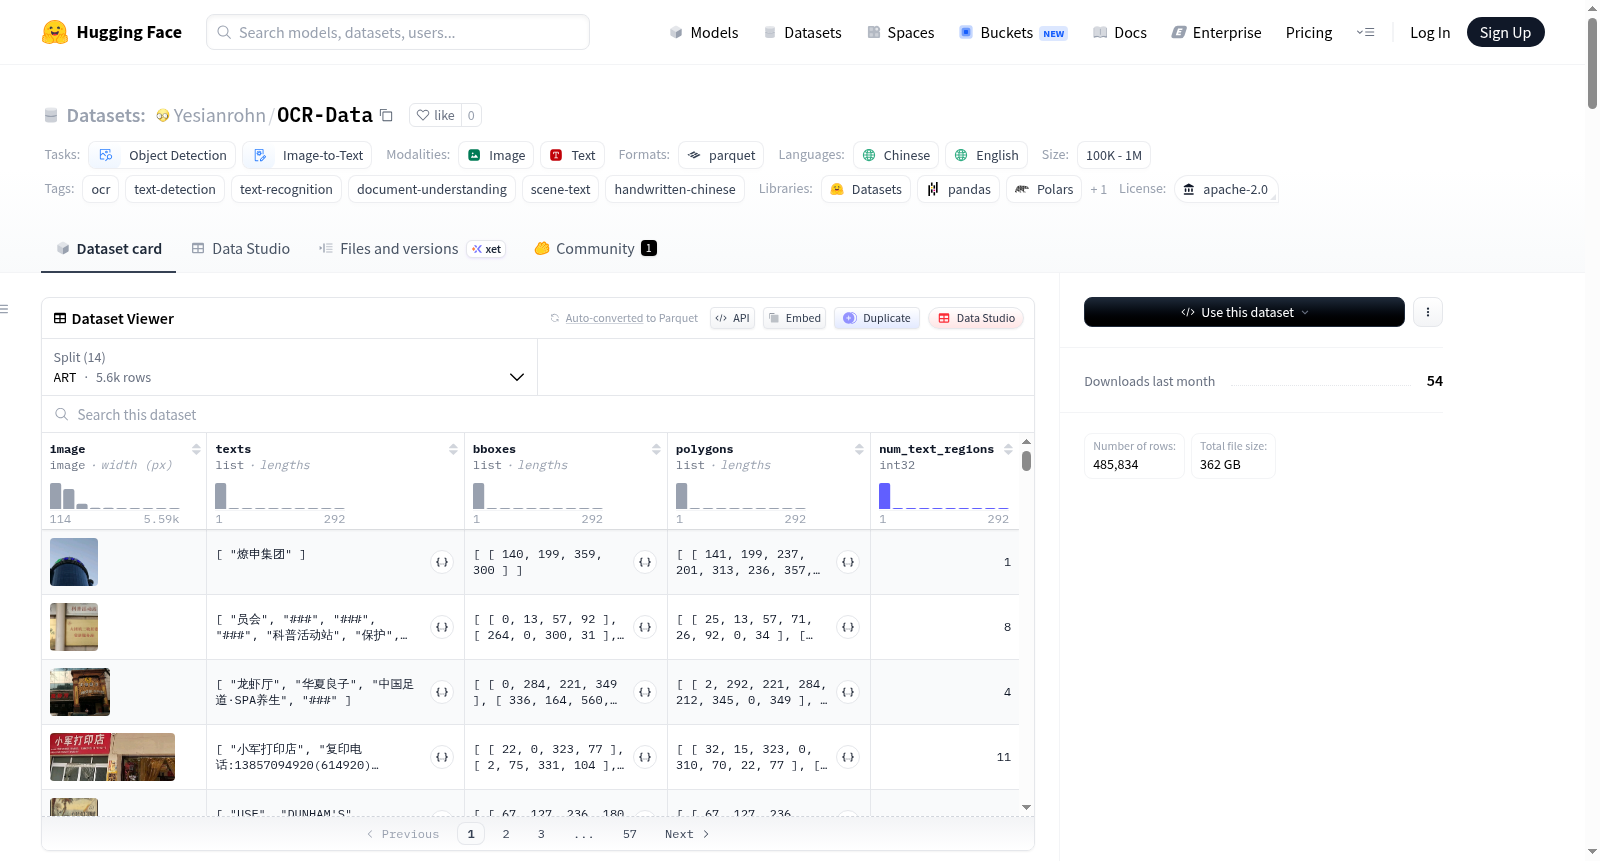Open the Community tab
This screenshot has width=1600, height=861.
pyautogui.click(x=596, y=249)
